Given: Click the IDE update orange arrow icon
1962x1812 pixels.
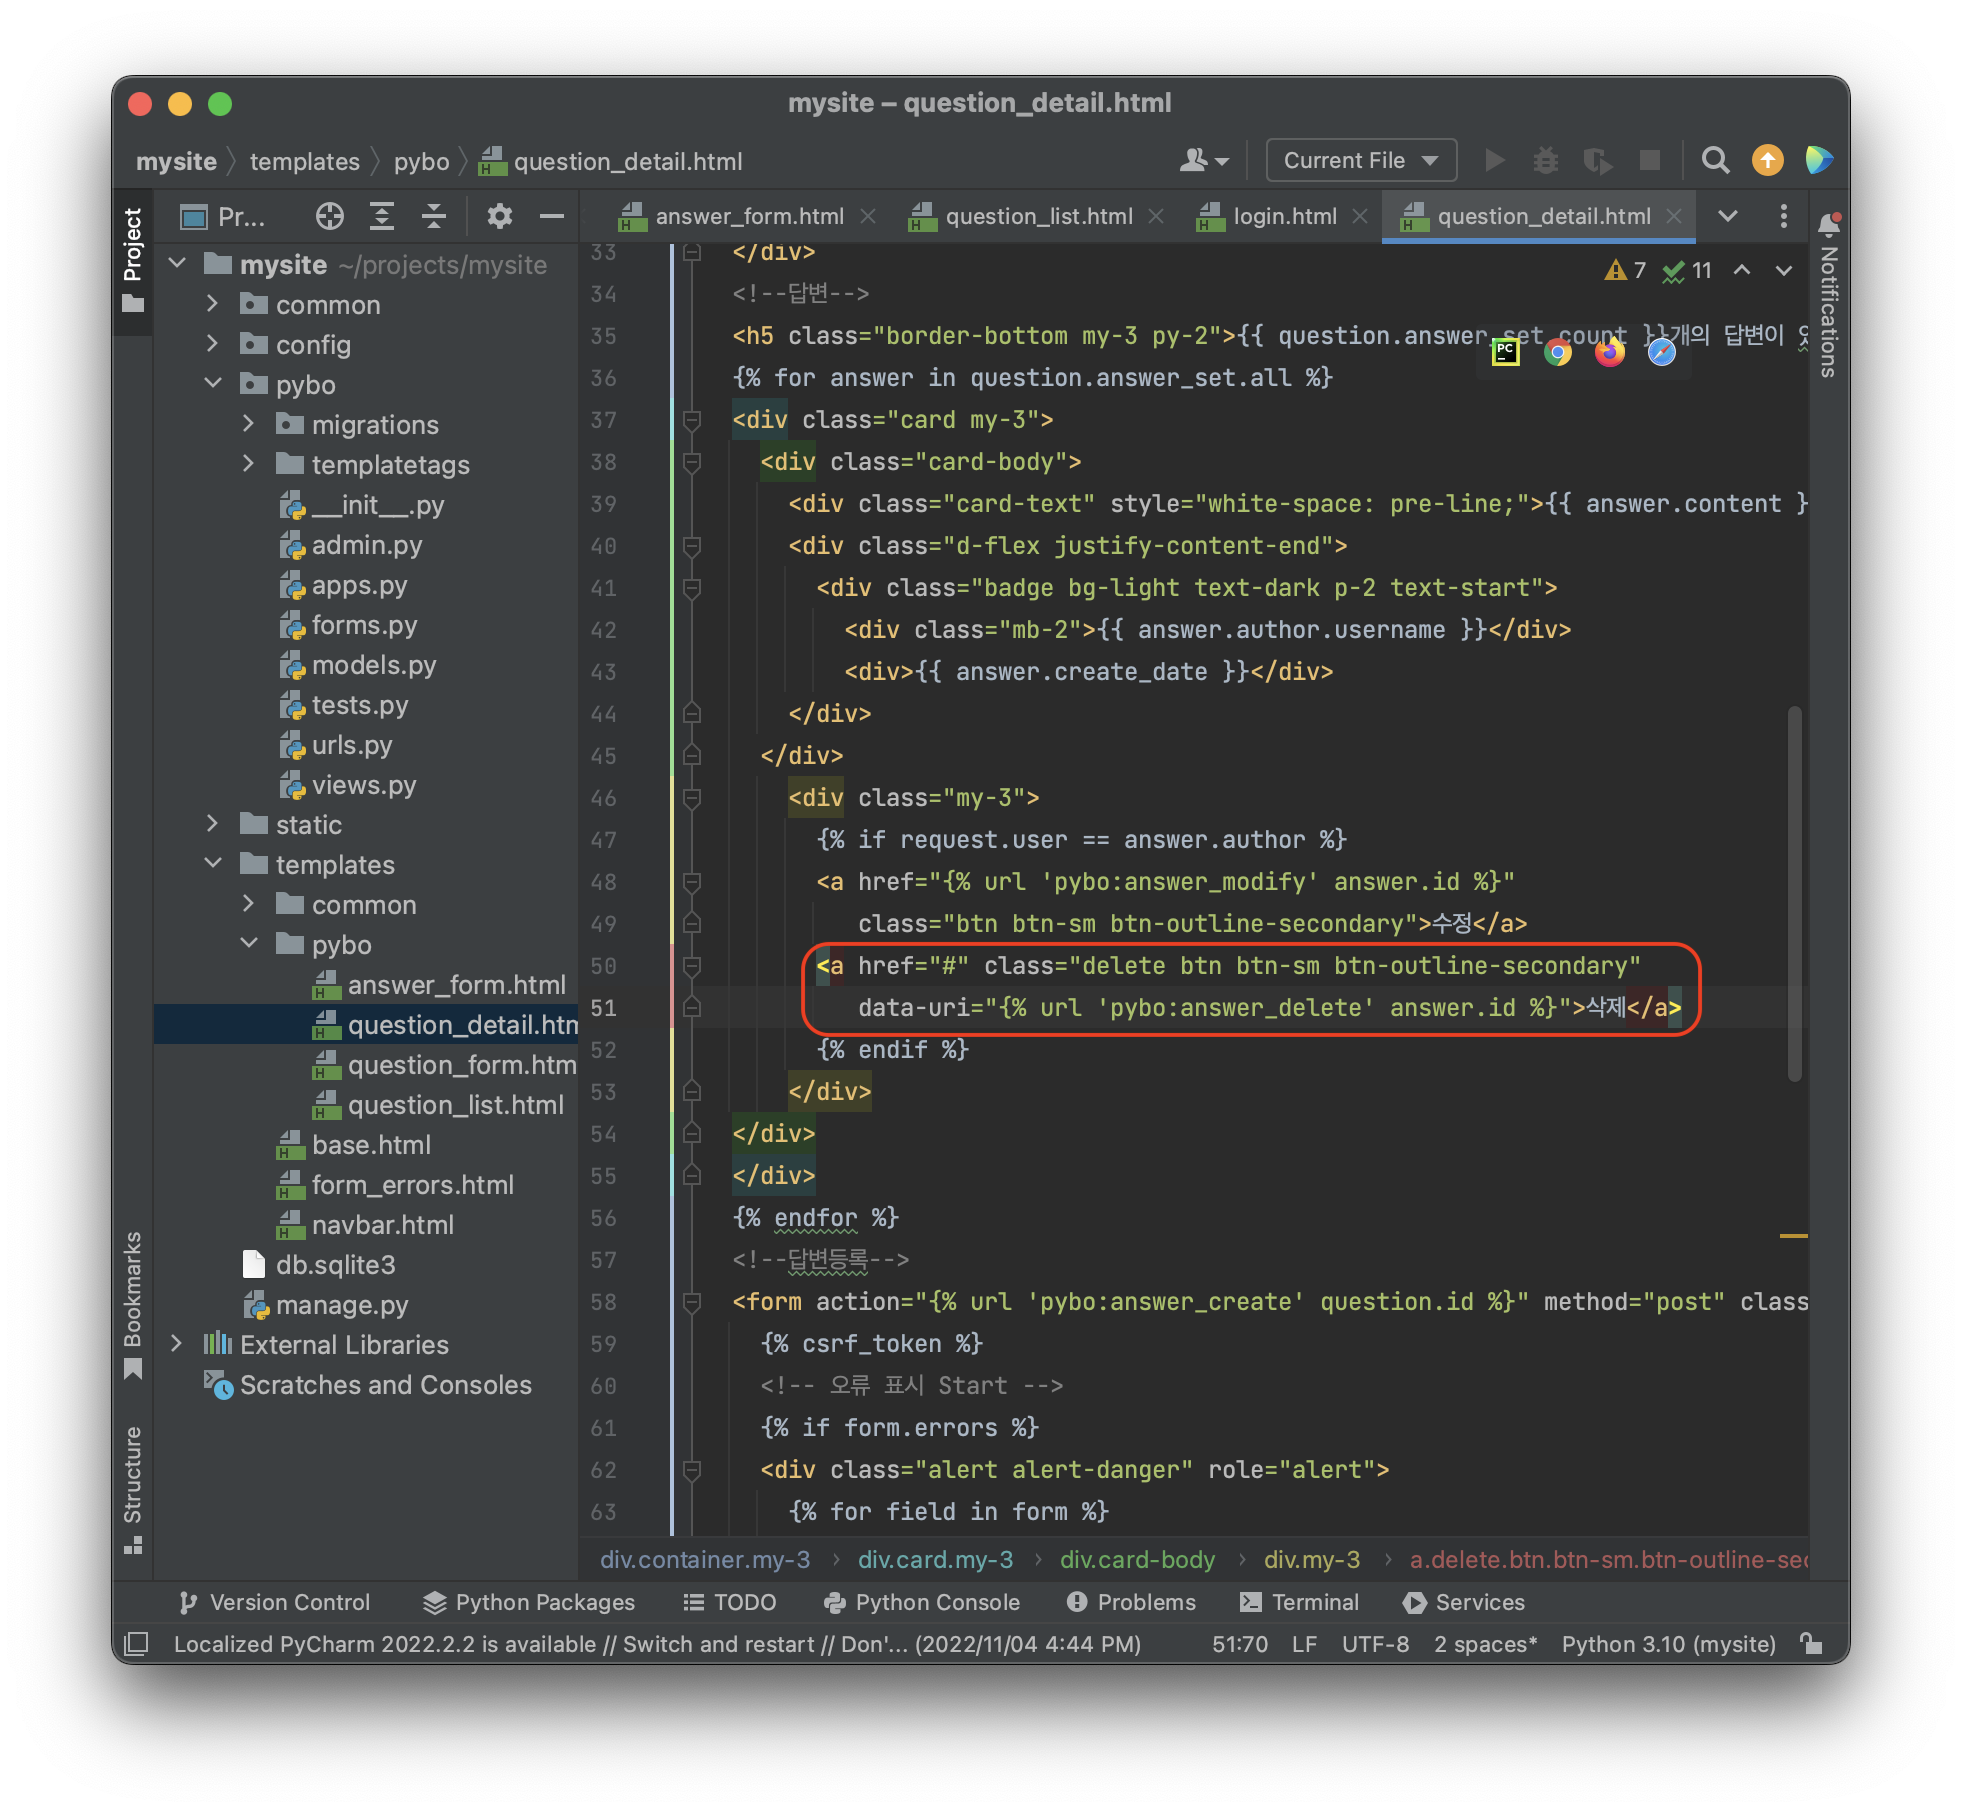Looking at the screenshot, I should click(1767, 160).
